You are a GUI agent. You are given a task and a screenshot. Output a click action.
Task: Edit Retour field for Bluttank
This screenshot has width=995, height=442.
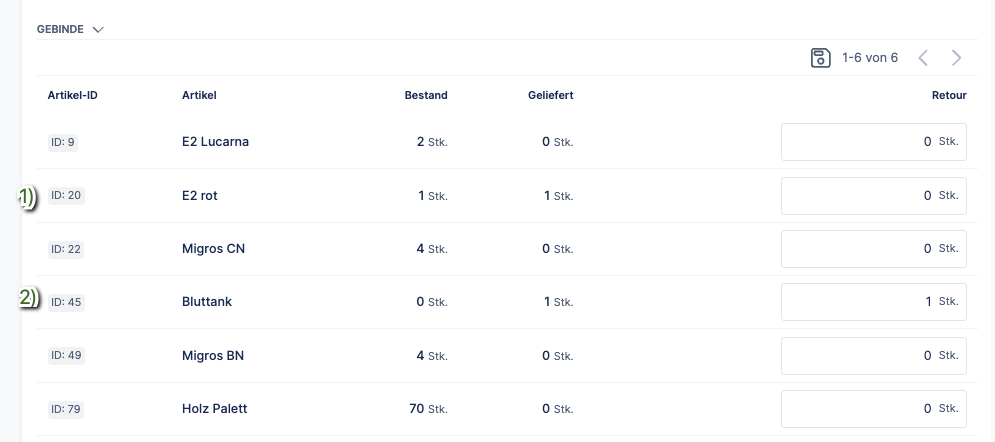click(x=872, y=302)
